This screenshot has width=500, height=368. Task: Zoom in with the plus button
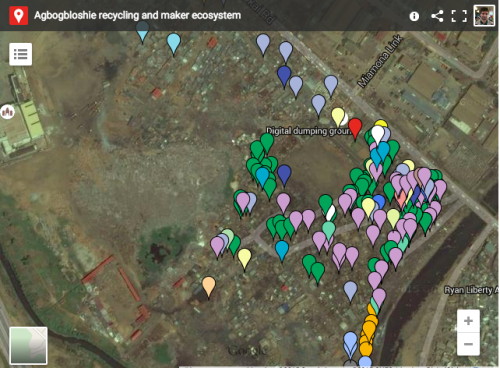pos(468,321)
